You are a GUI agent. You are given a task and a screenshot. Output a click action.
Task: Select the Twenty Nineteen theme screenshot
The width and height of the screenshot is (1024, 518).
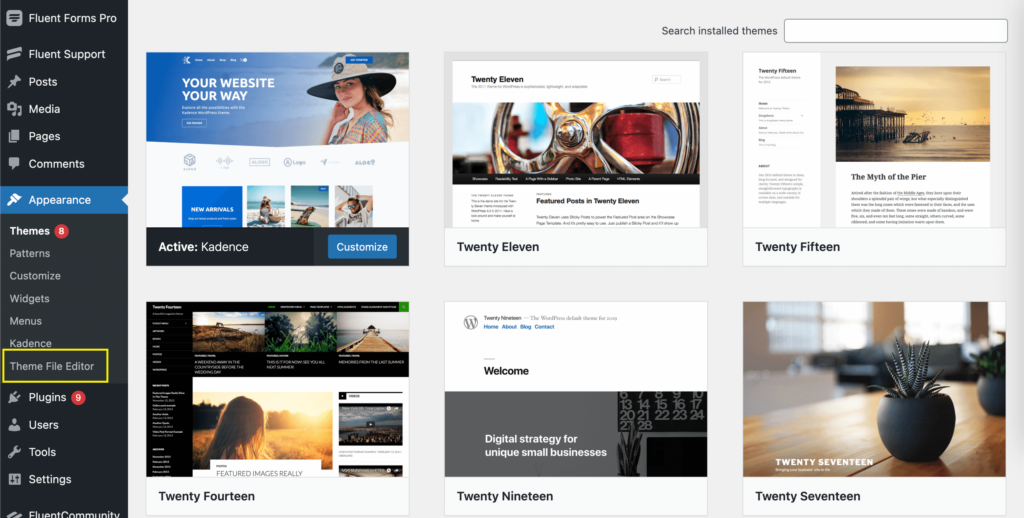pyautogui.click(x=576, y=389)
